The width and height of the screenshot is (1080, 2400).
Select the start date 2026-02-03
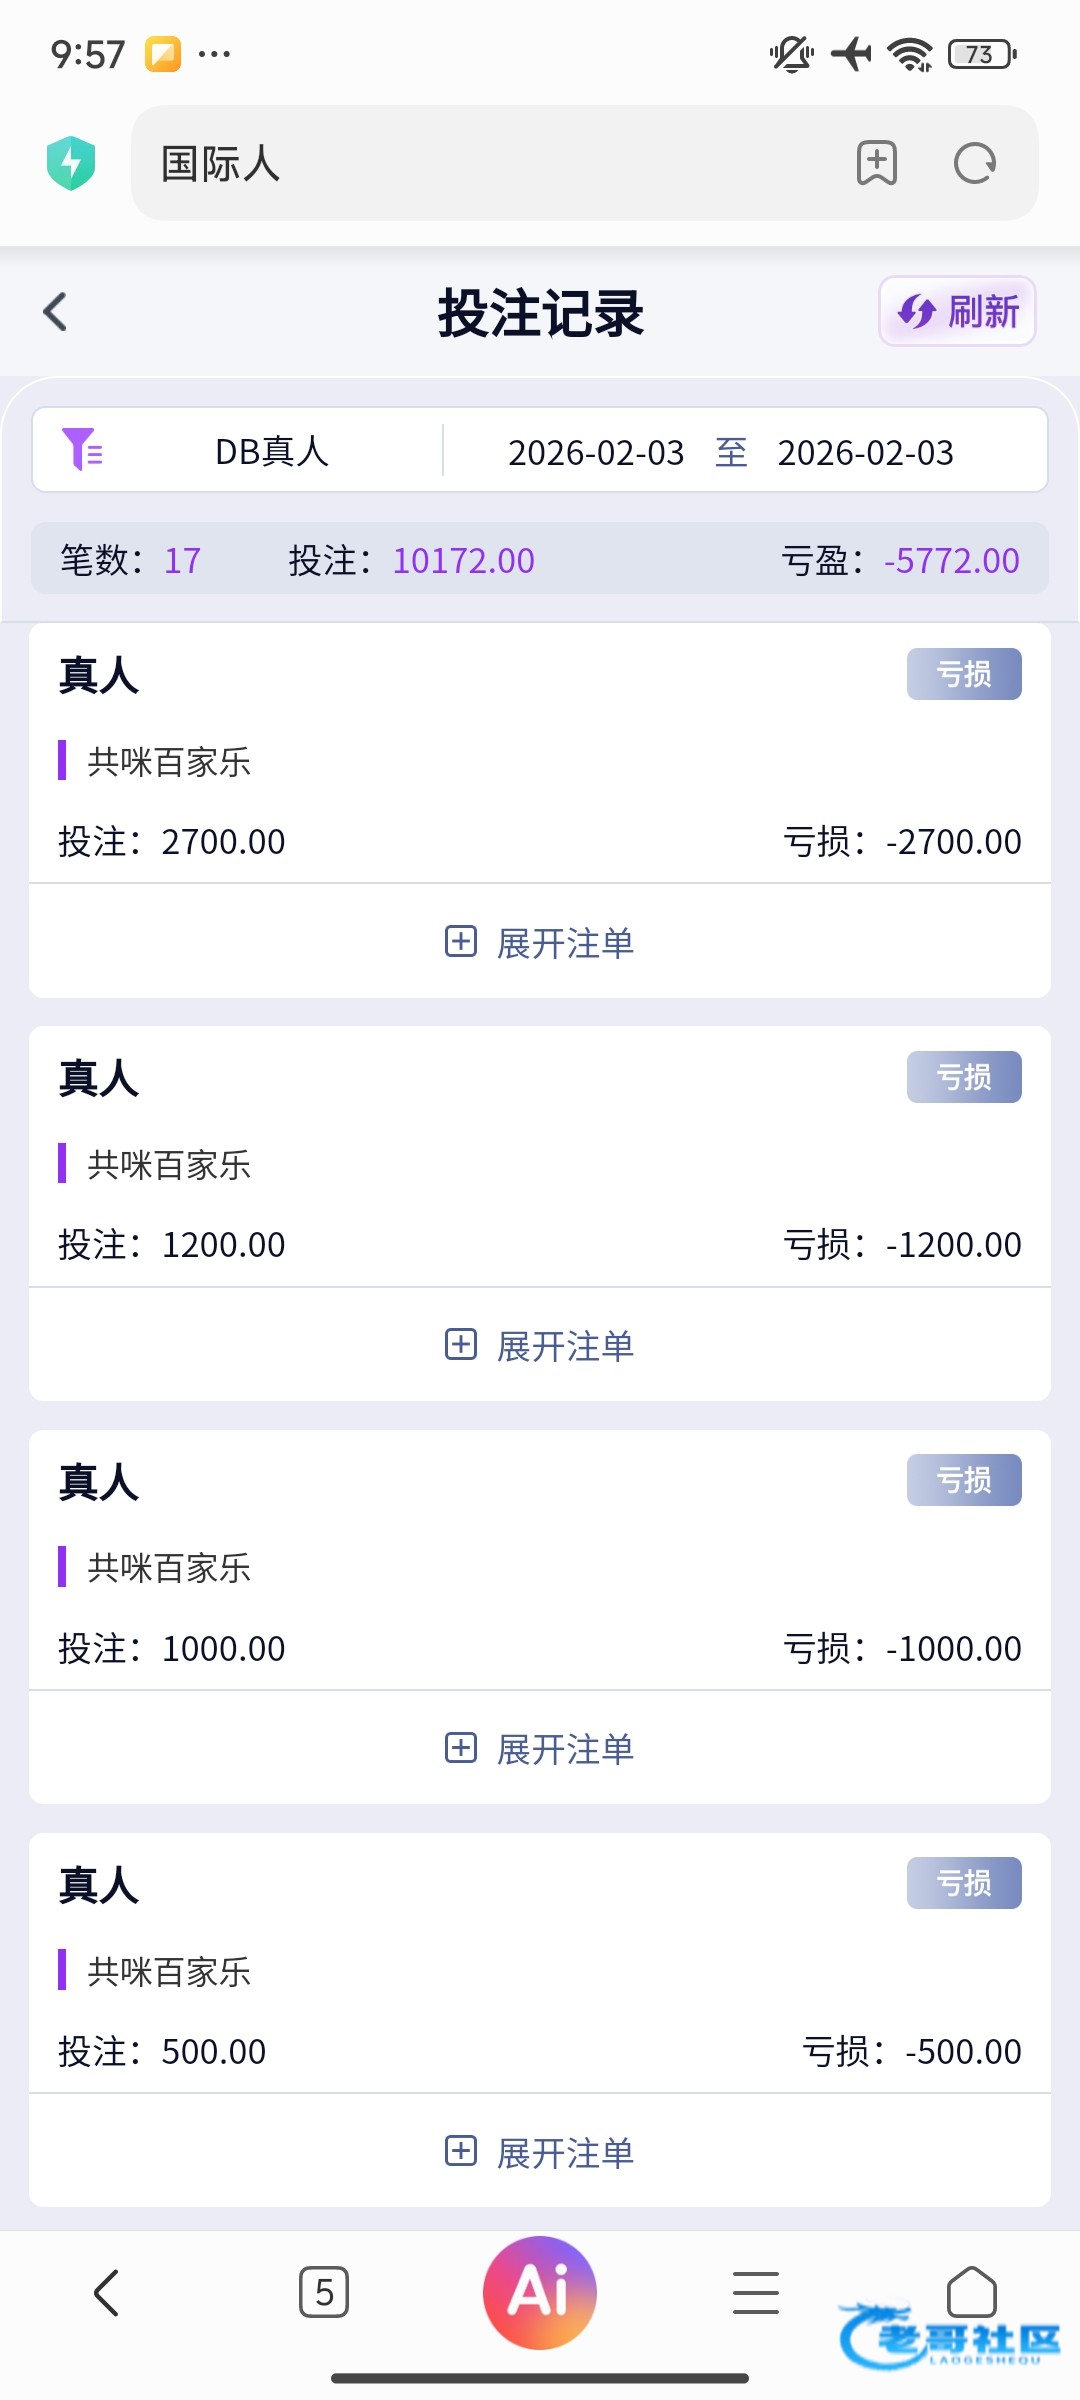click(x=596, y=453)
